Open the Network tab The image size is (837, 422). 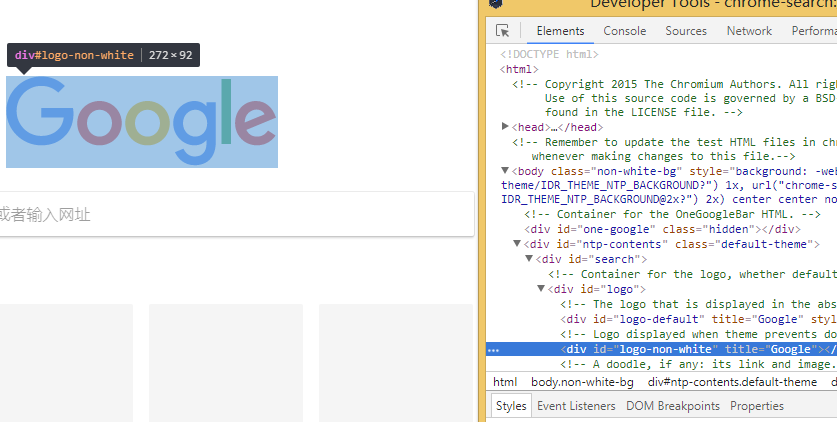pyautogui.click(x=749, y=31)
